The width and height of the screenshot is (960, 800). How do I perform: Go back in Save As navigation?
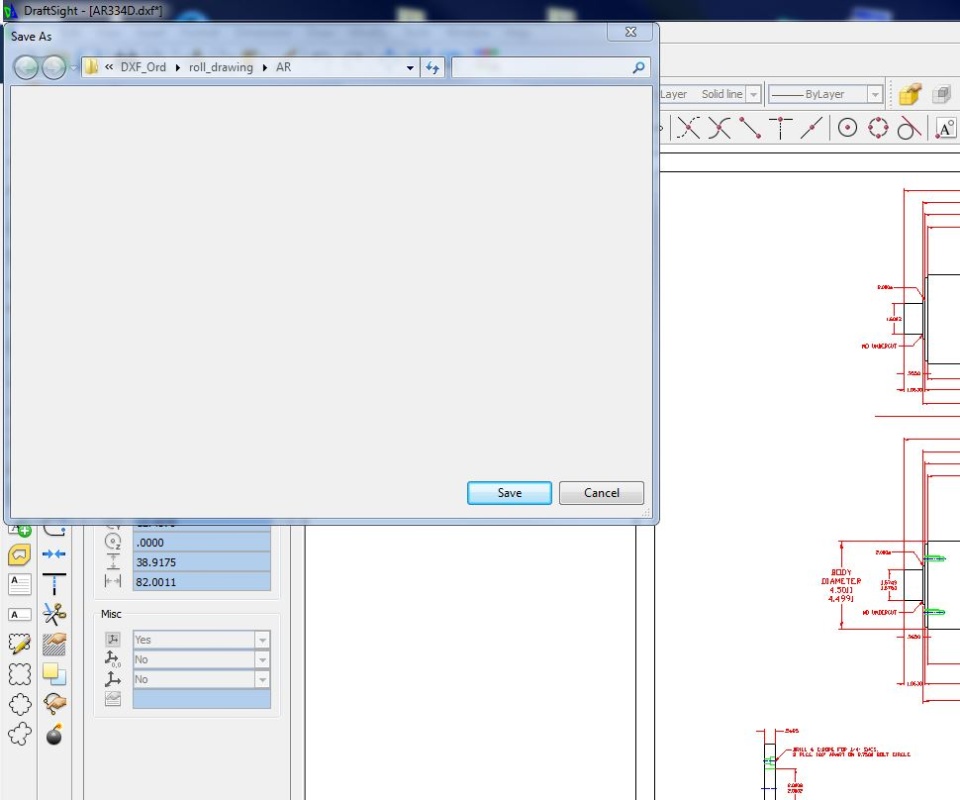[26, 67]
